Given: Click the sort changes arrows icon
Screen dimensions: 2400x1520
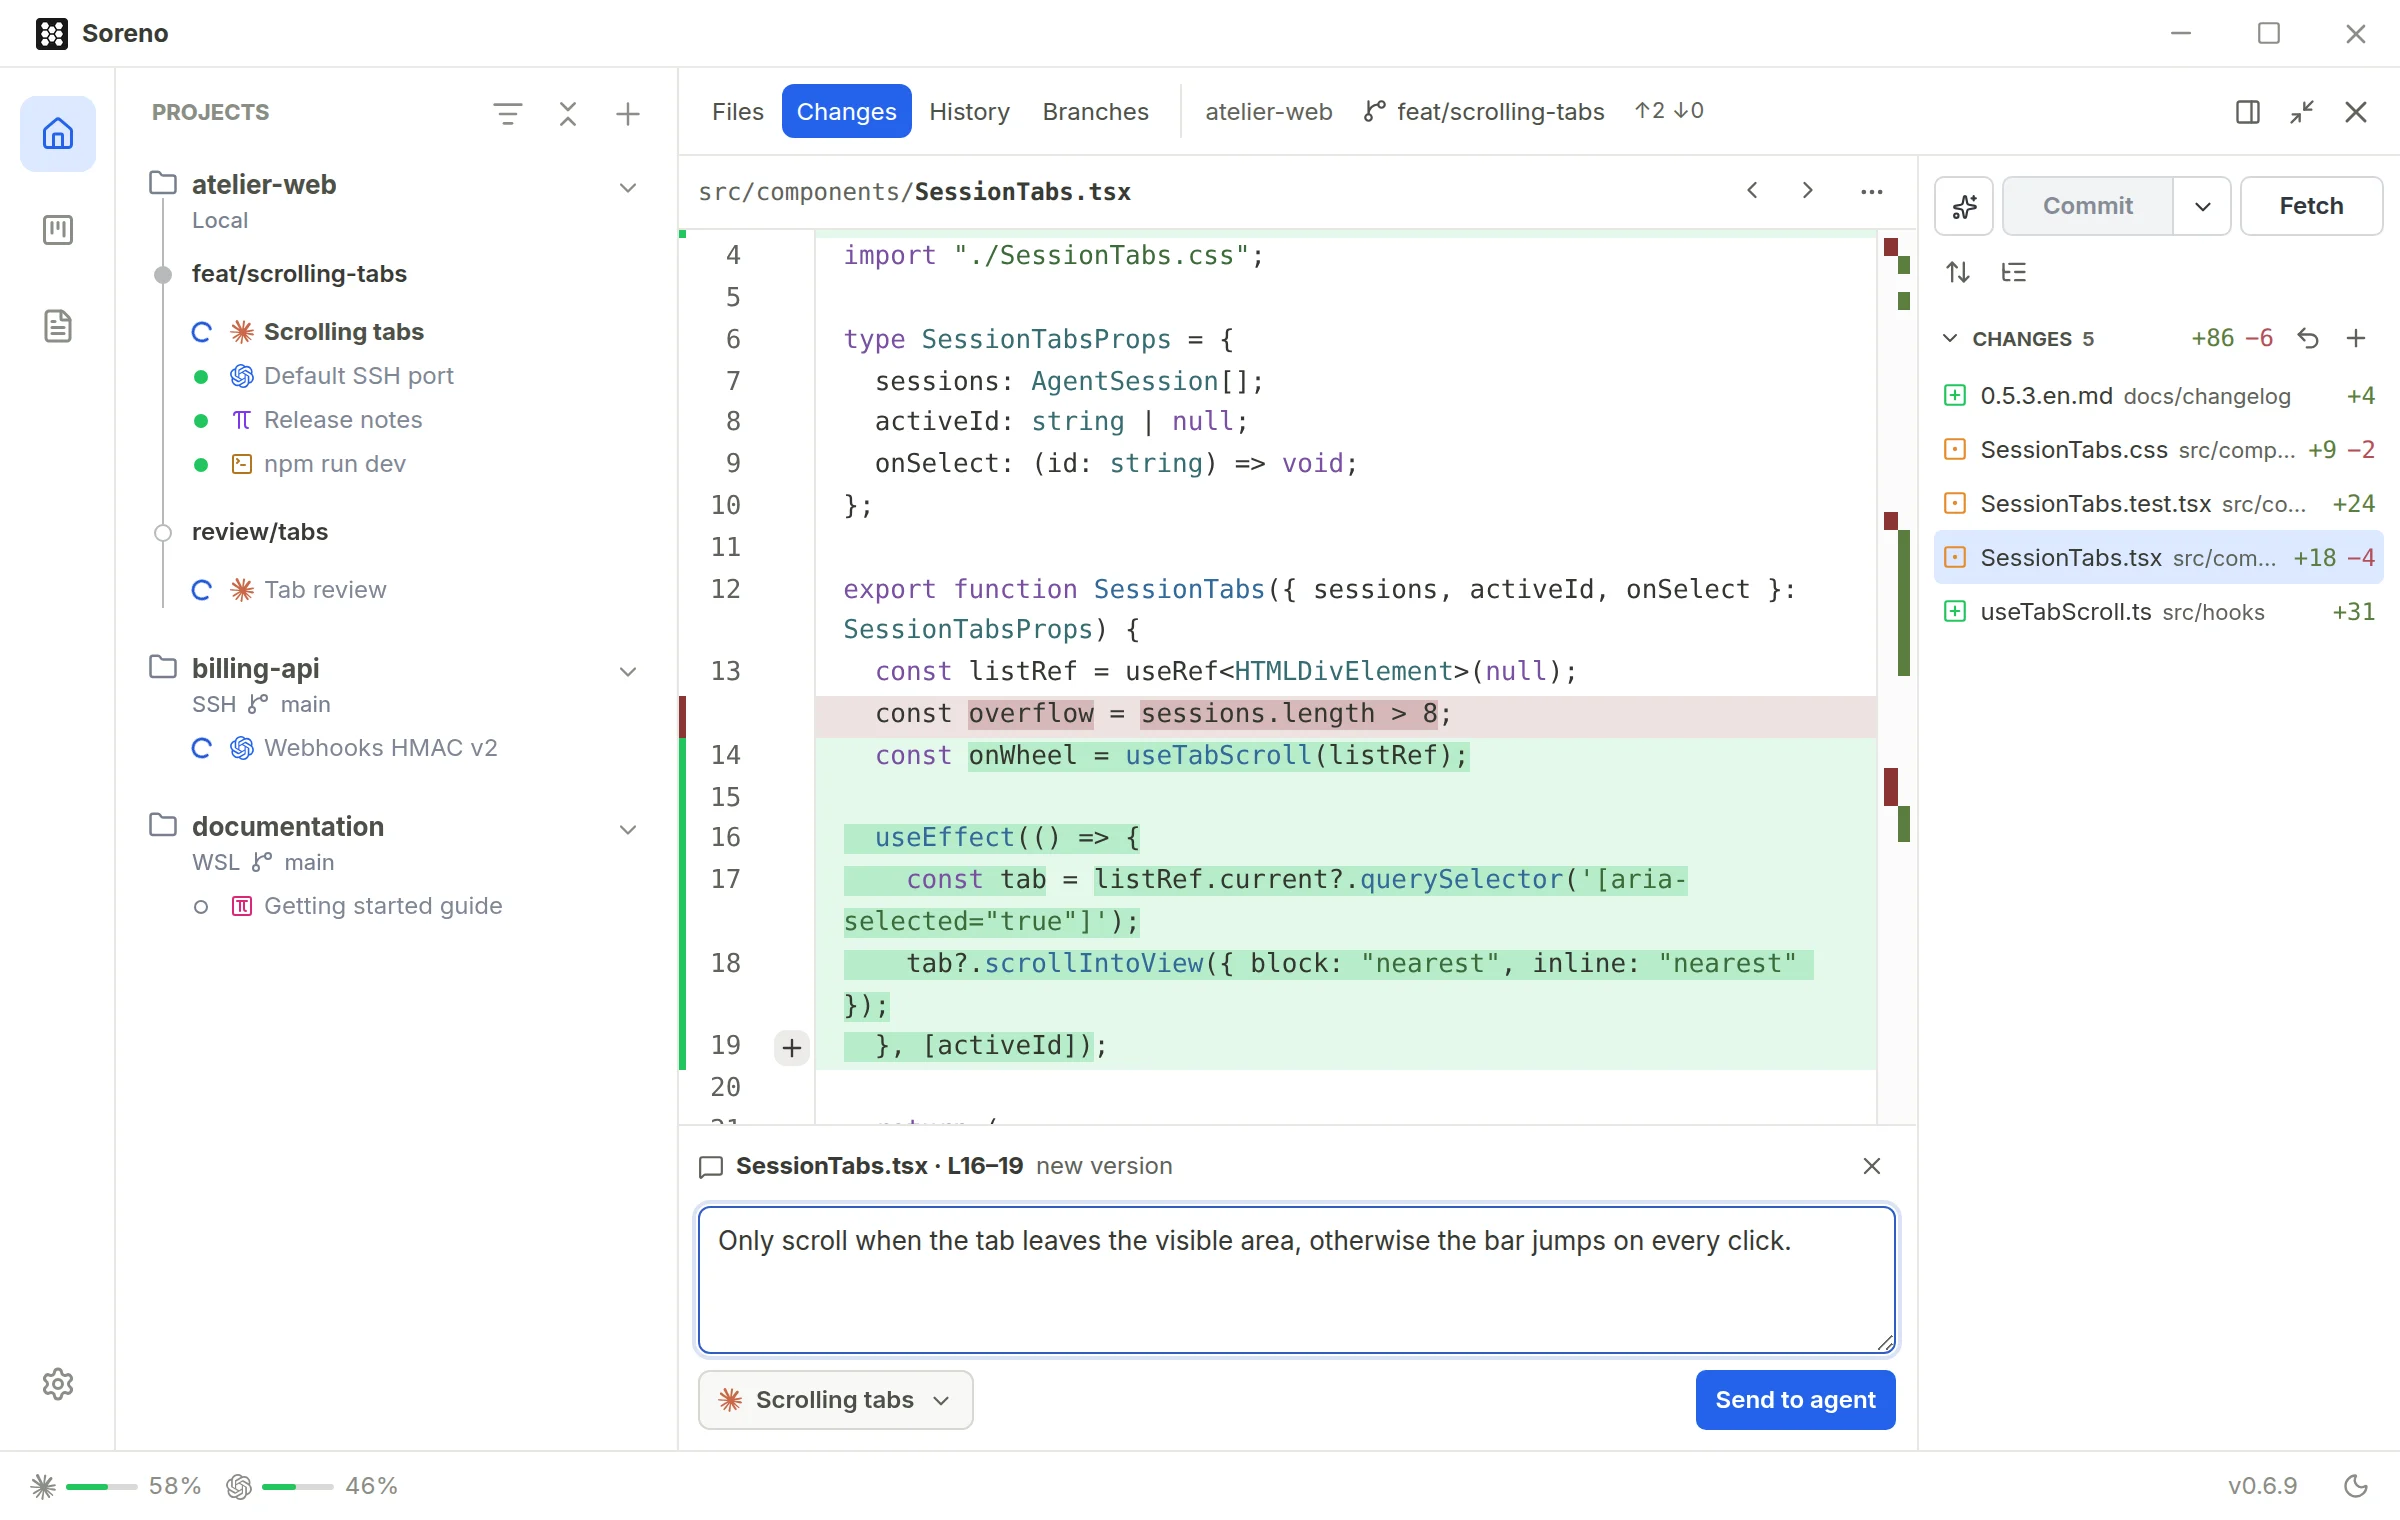Looking at the screenshot, I should click(x=1958, y=272).
